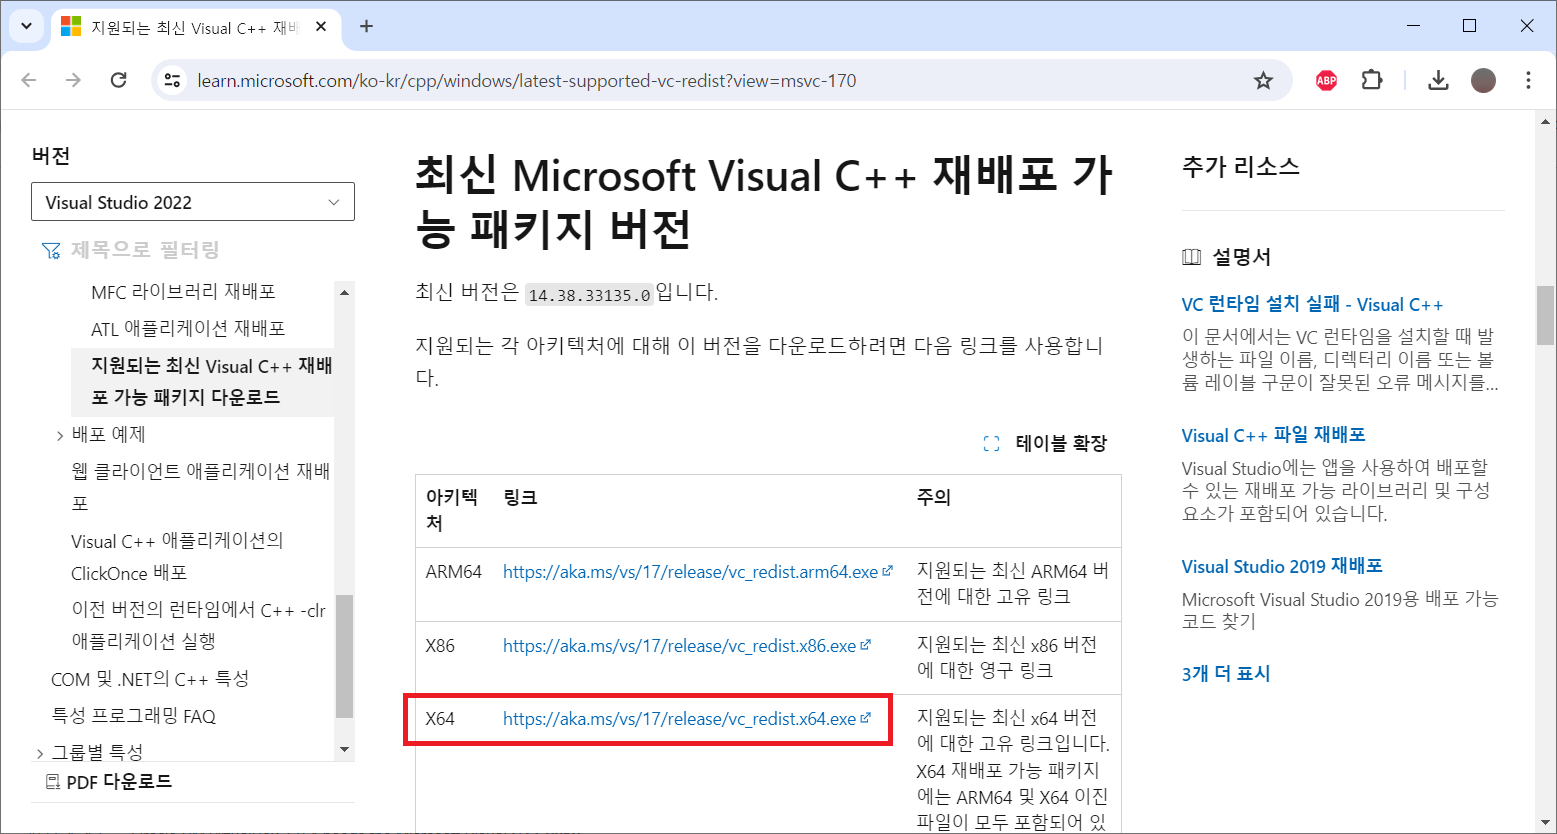Click the browser back arrow
Image resolution: width=1557 pixels, height=834 pixels.
coord(29,80)
